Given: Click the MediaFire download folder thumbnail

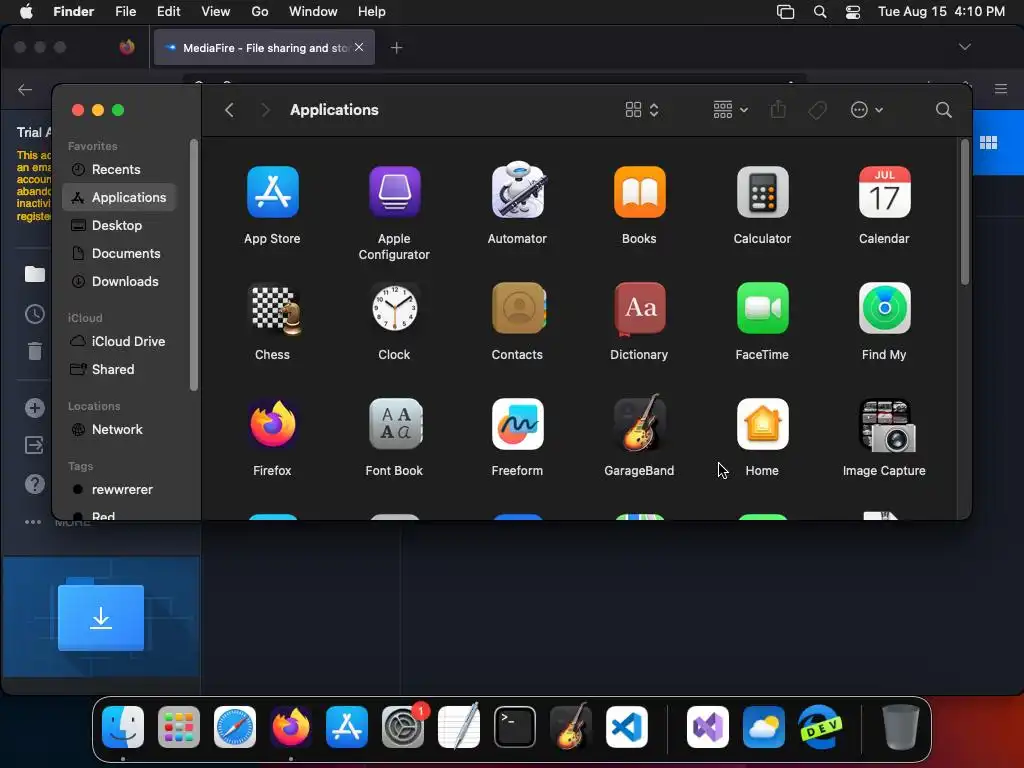Looking at the screenshot, I should (x=101, y=616).
